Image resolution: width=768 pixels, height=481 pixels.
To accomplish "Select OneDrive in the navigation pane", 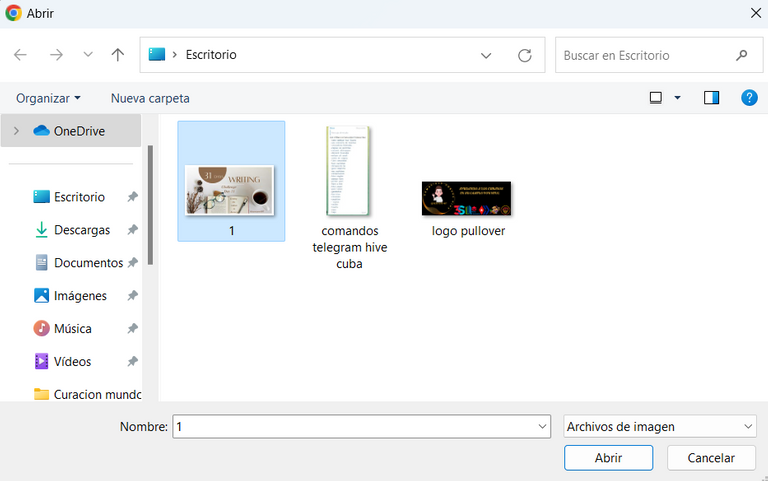I will click(69, 131).
